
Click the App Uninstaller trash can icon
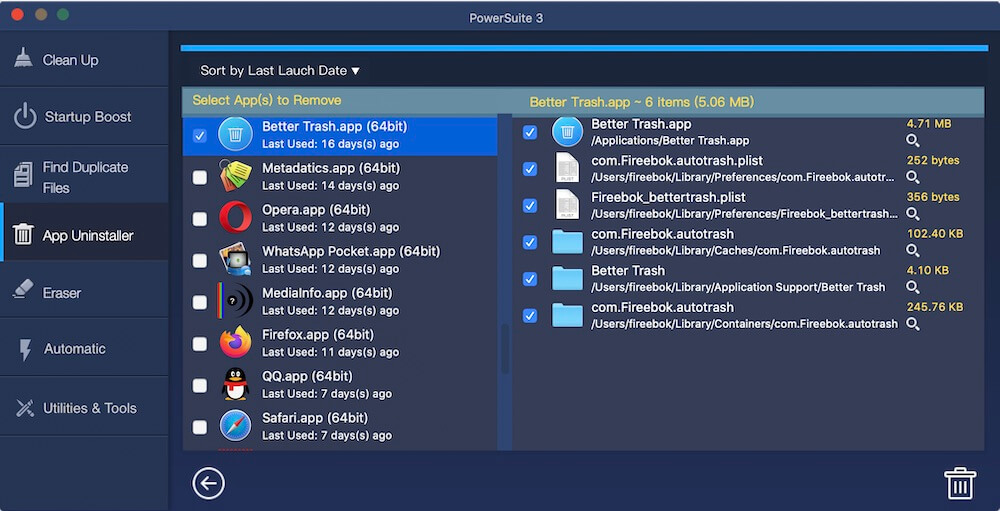[23, 233]
